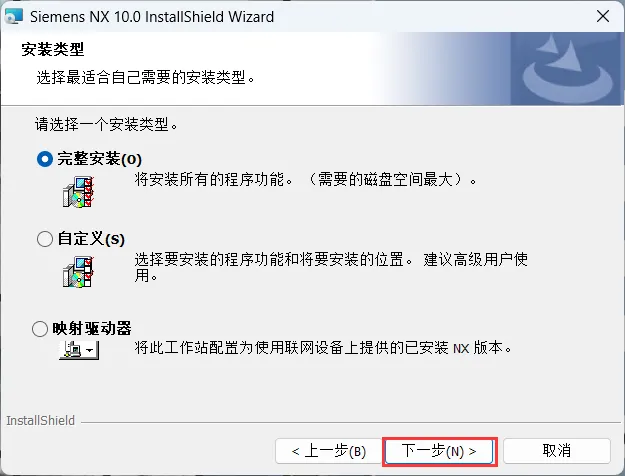Click the InstallShield label at bottom
This screenshot has height=476, width=625.
click(41, 421)
